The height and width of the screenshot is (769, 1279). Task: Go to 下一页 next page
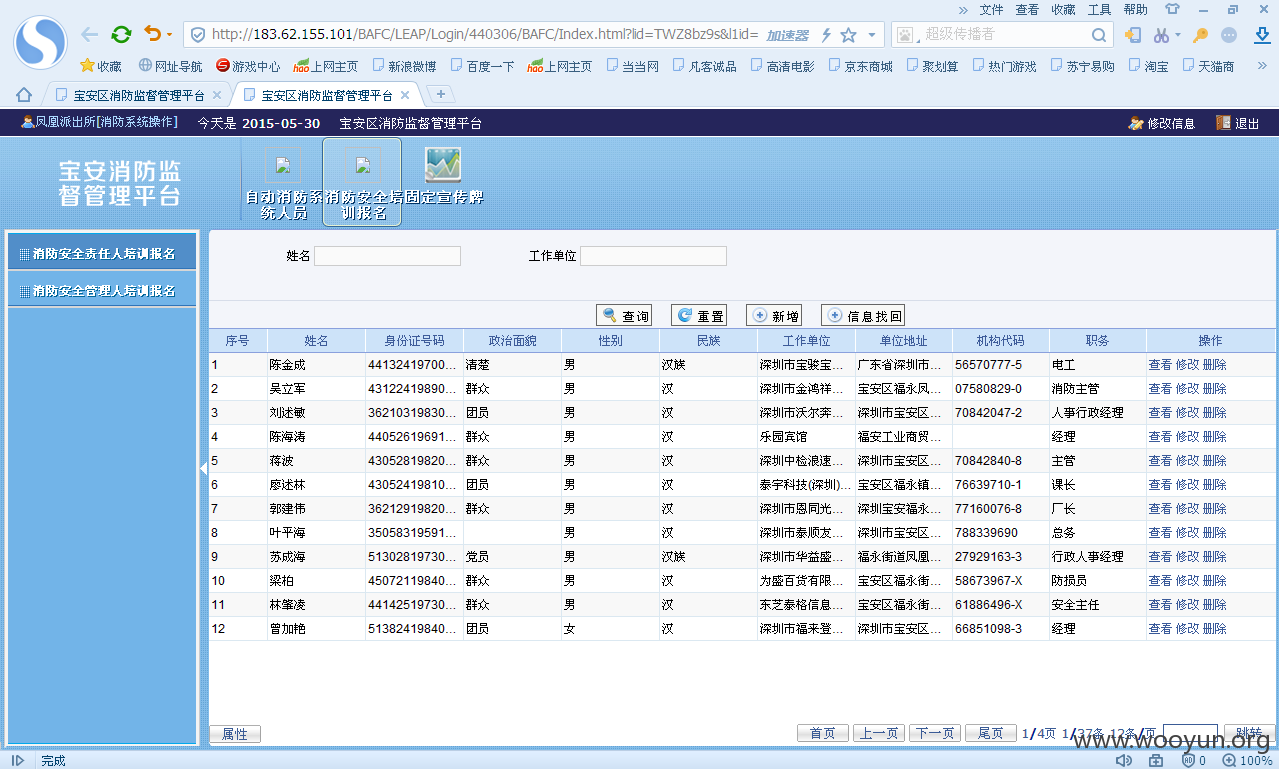pos(935,733)
